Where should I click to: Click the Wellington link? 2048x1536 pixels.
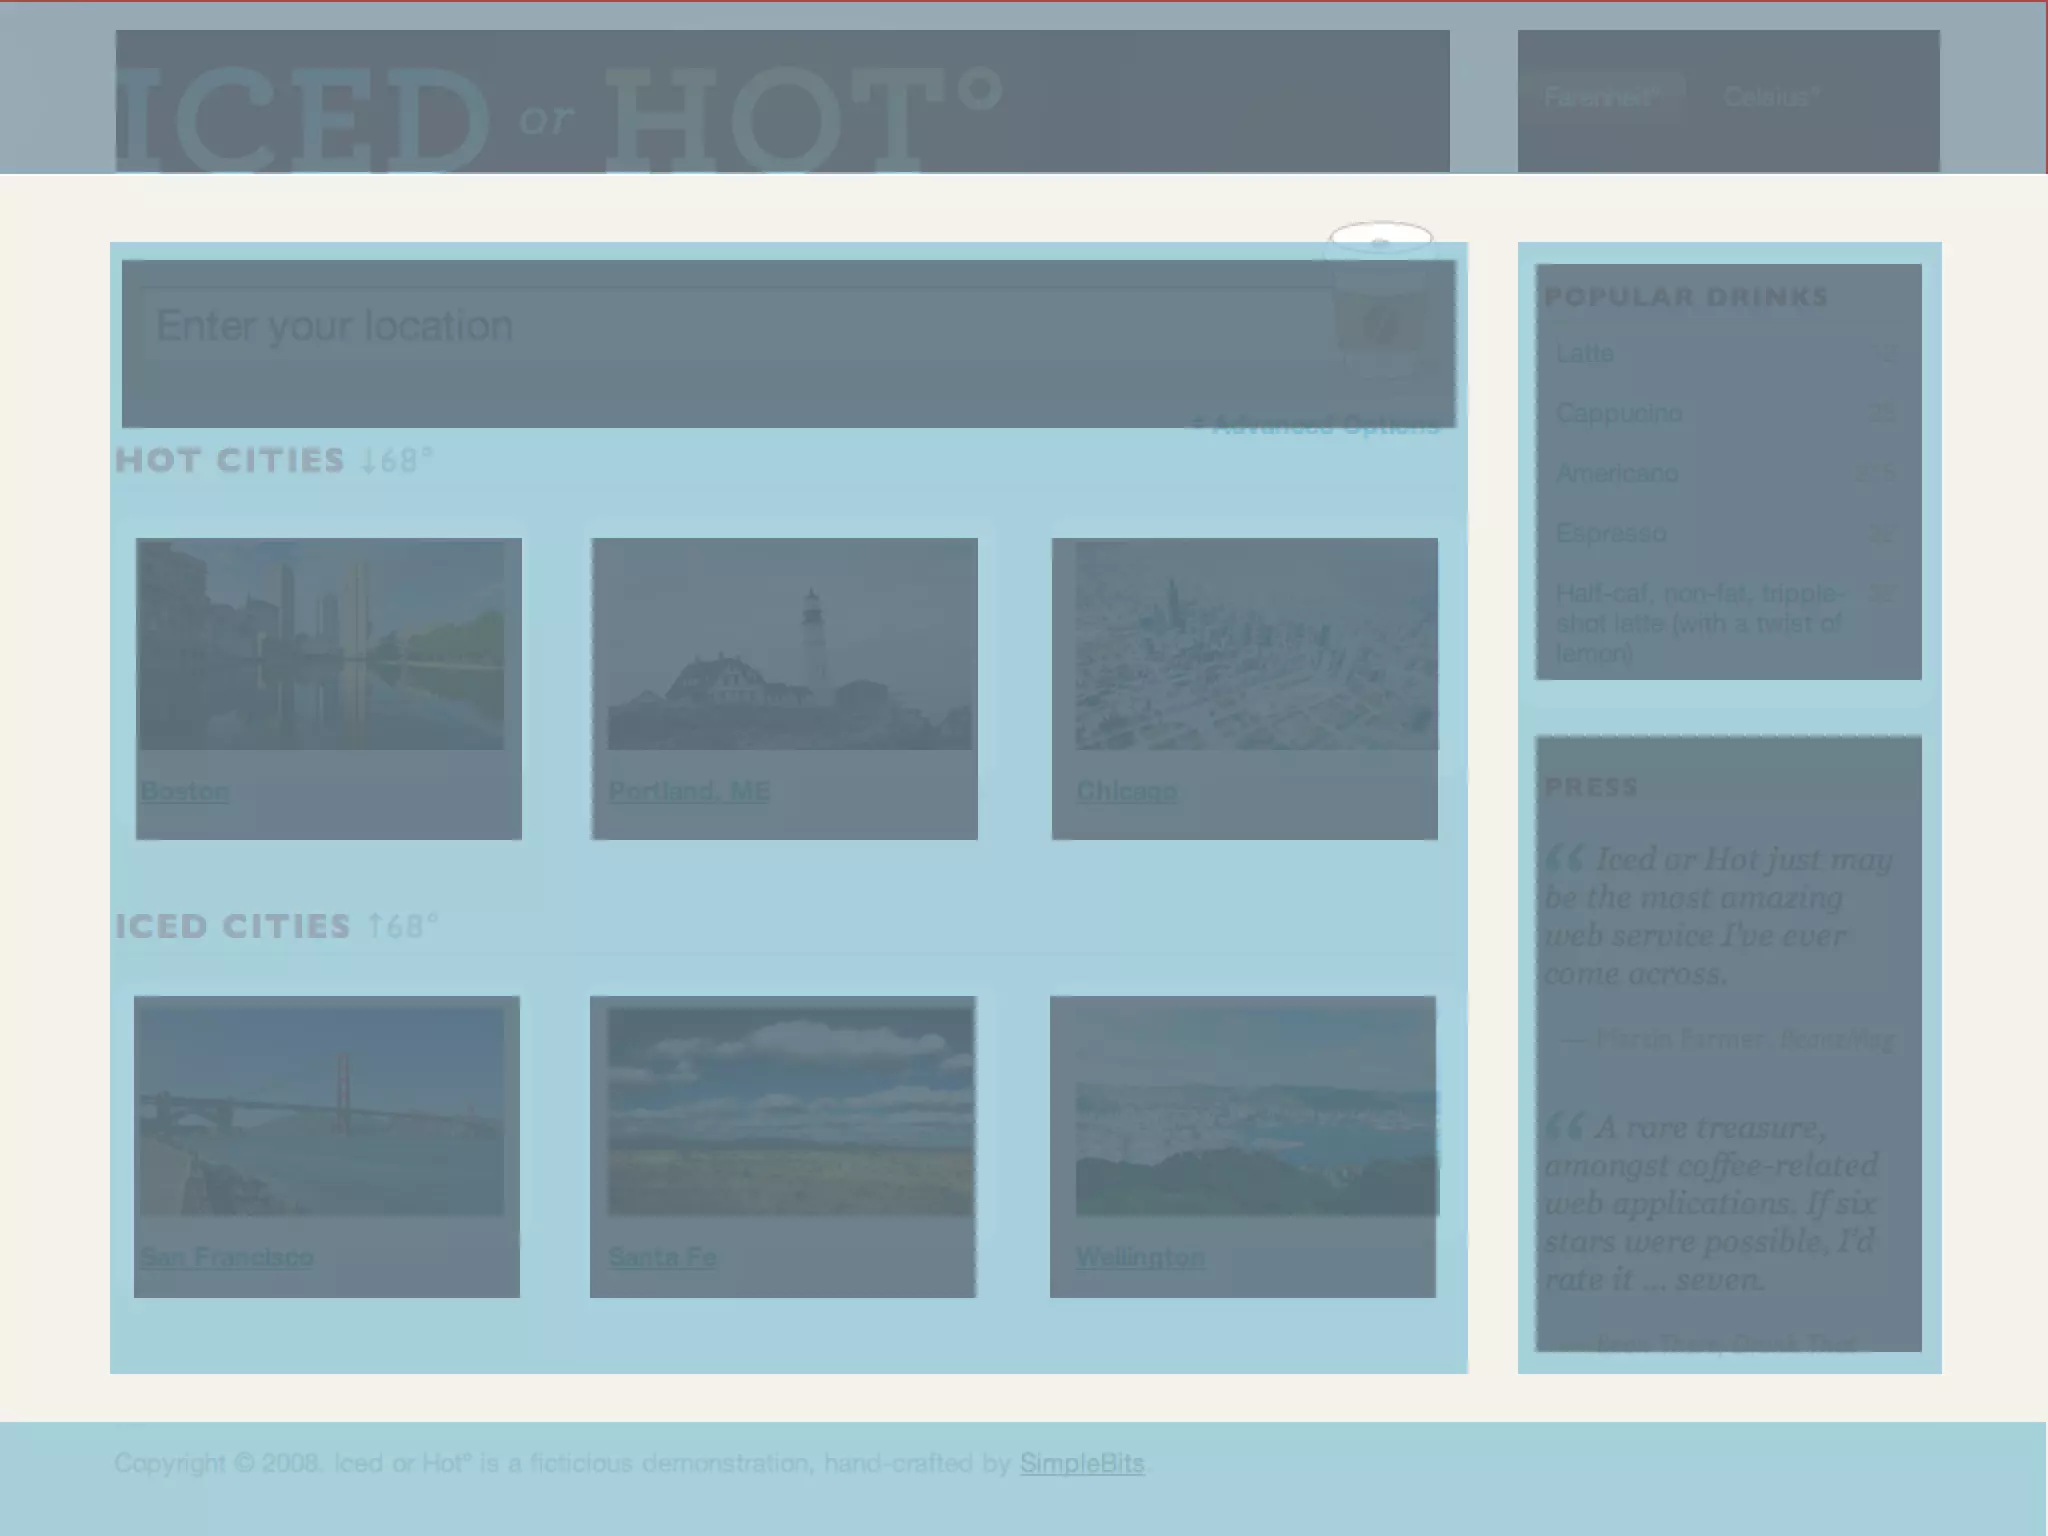[x=1140, y=1257]
